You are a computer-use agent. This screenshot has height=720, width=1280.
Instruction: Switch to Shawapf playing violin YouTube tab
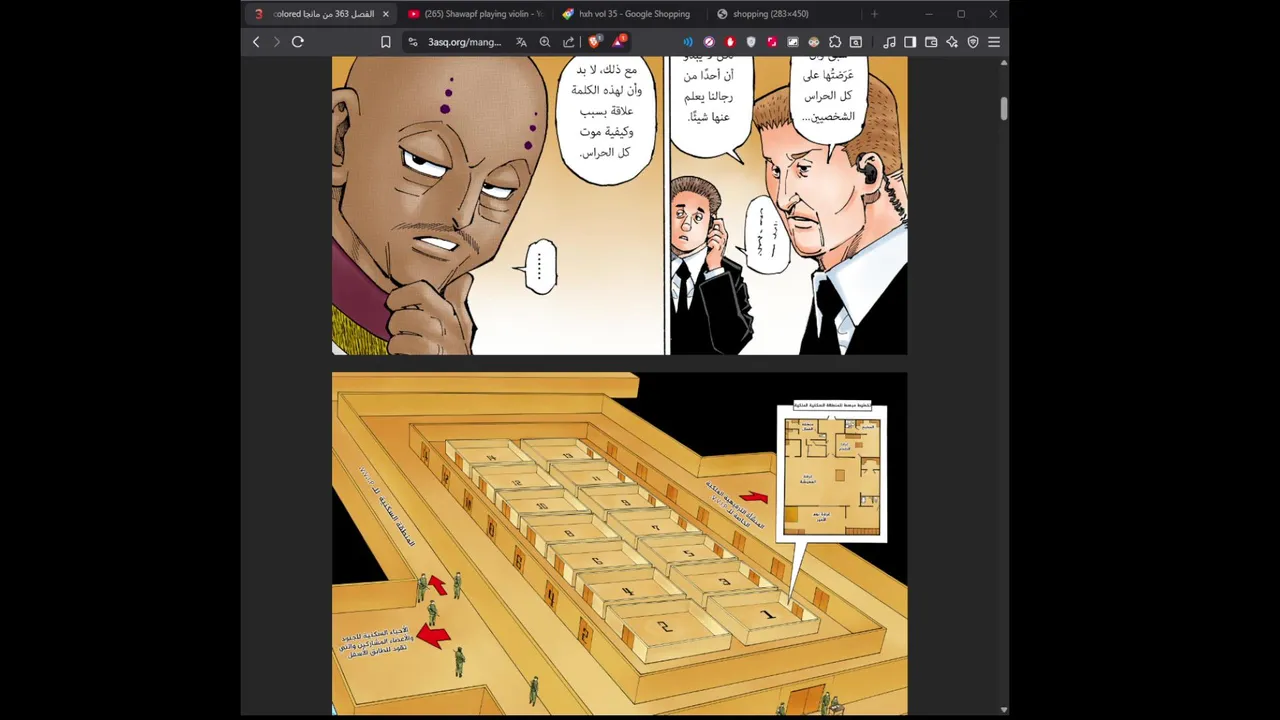click(x=474, y=14)
